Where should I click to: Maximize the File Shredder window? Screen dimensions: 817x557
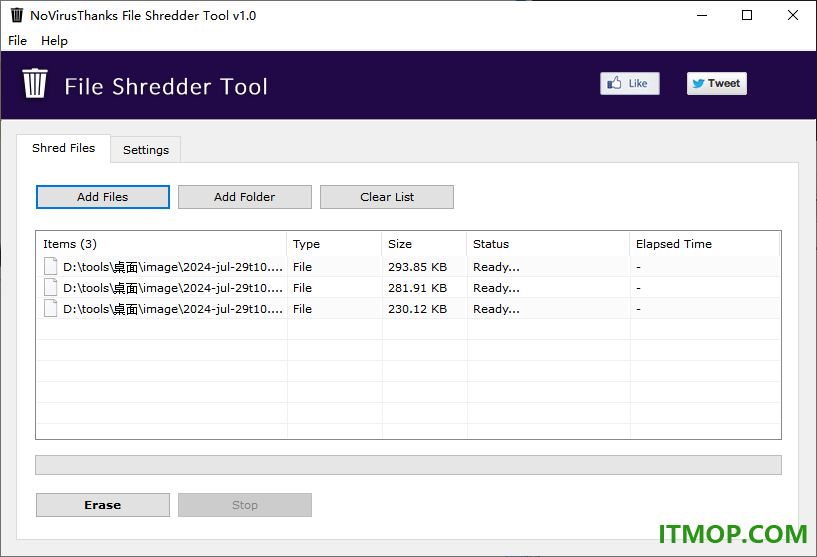[747, 15]
